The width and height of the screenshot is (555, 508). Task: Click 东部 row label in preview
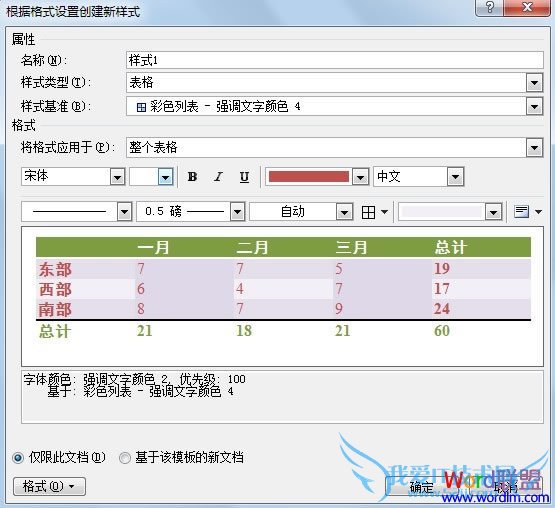55,269
